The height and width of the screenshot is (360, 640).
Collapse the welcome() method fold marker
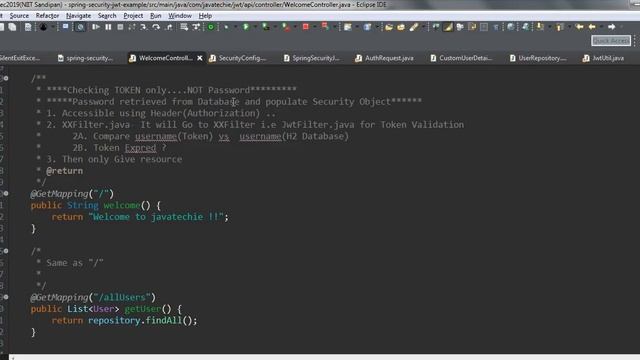point(6,193)
